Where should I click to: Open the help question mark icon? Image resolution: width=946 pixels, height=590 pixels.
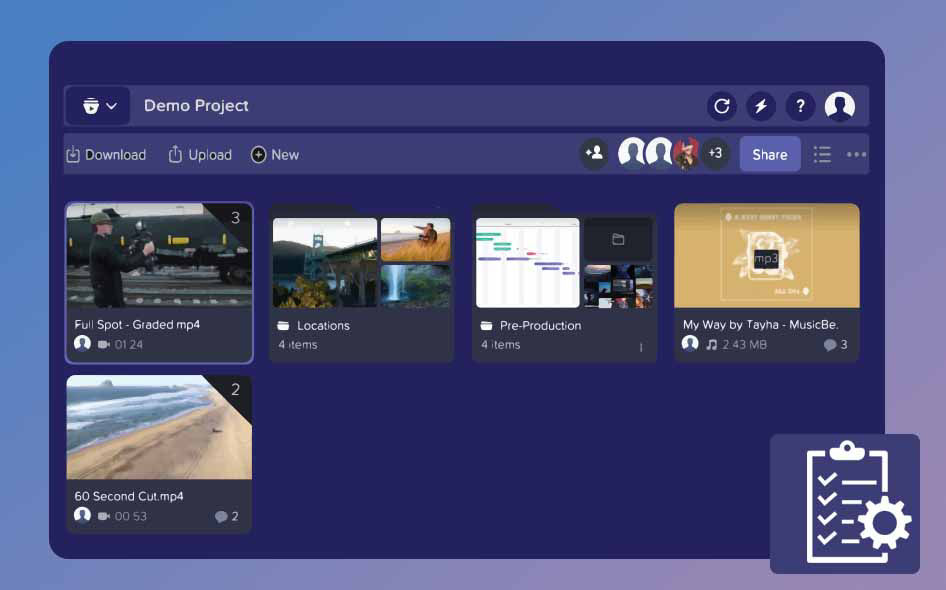click(800, 106)
